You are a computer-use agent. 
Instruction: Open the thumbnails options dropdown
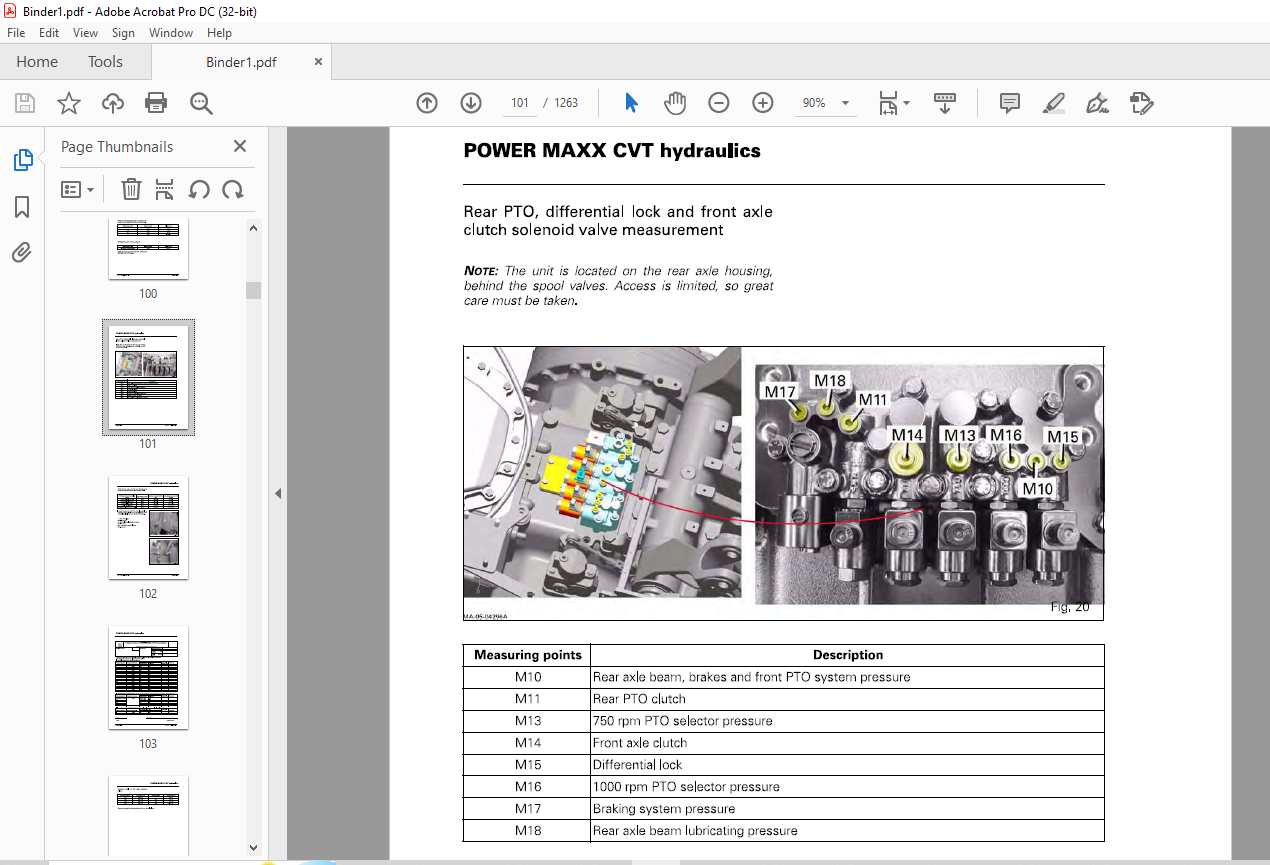77,189
